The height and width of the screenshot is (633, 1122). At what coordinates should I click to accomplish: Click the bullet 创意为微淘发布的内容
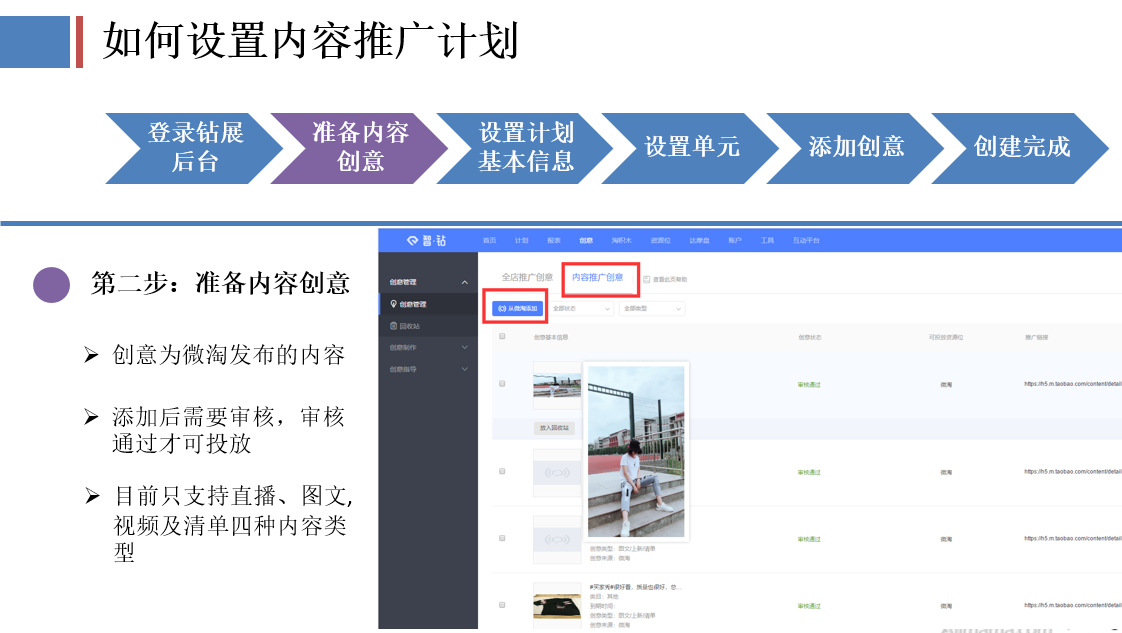pyautogui.click(x=228, y=355)
